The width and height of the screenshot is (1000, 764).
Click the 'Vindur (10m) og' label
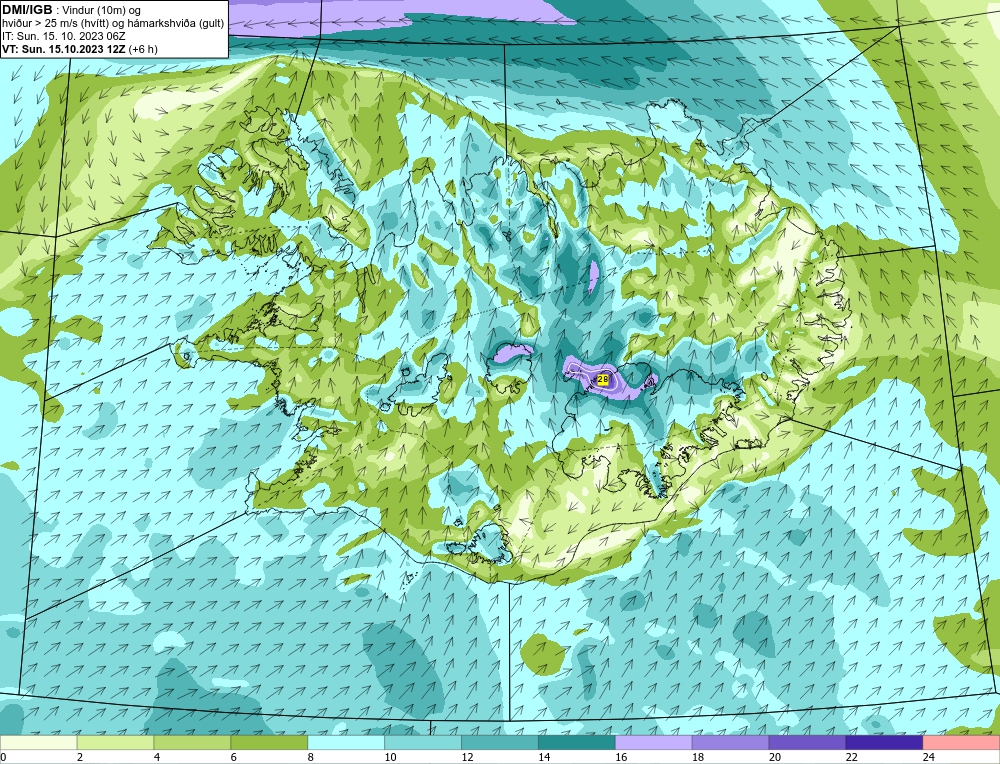[x=102, y=11]
